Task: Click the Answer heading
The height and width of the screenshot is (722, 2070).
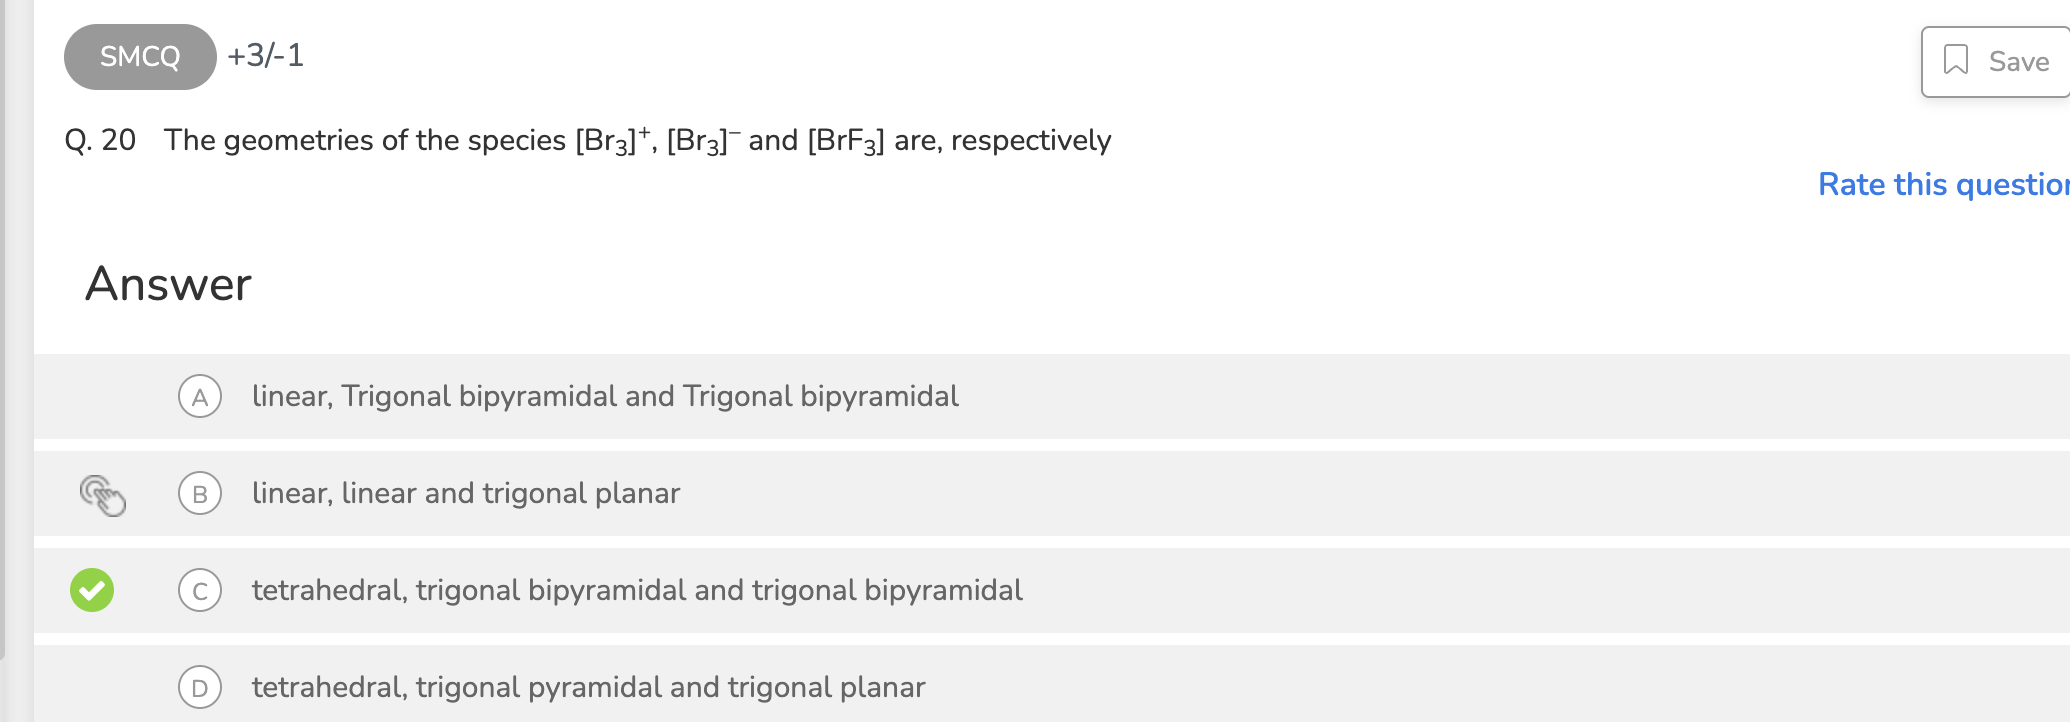Action: pyautogui.click(x=168, y=284)
